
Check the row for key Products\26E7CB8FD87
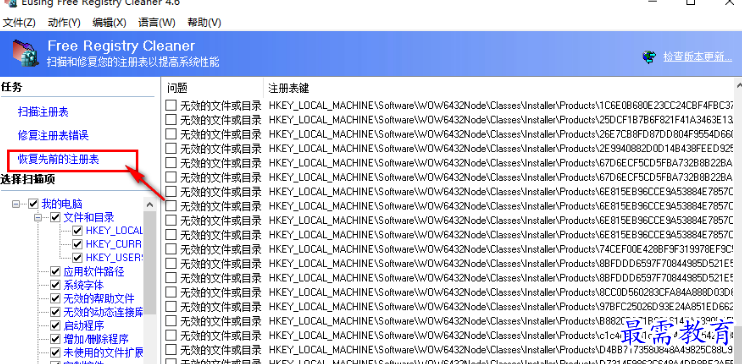(x=171, y=134)
